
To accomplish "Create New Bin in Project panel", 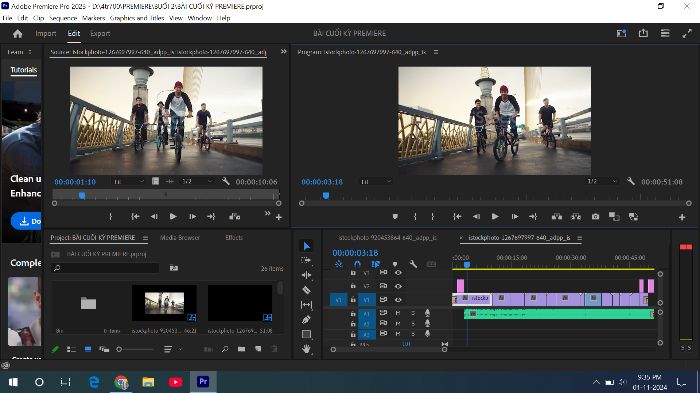I will click(x=242, y=349).
